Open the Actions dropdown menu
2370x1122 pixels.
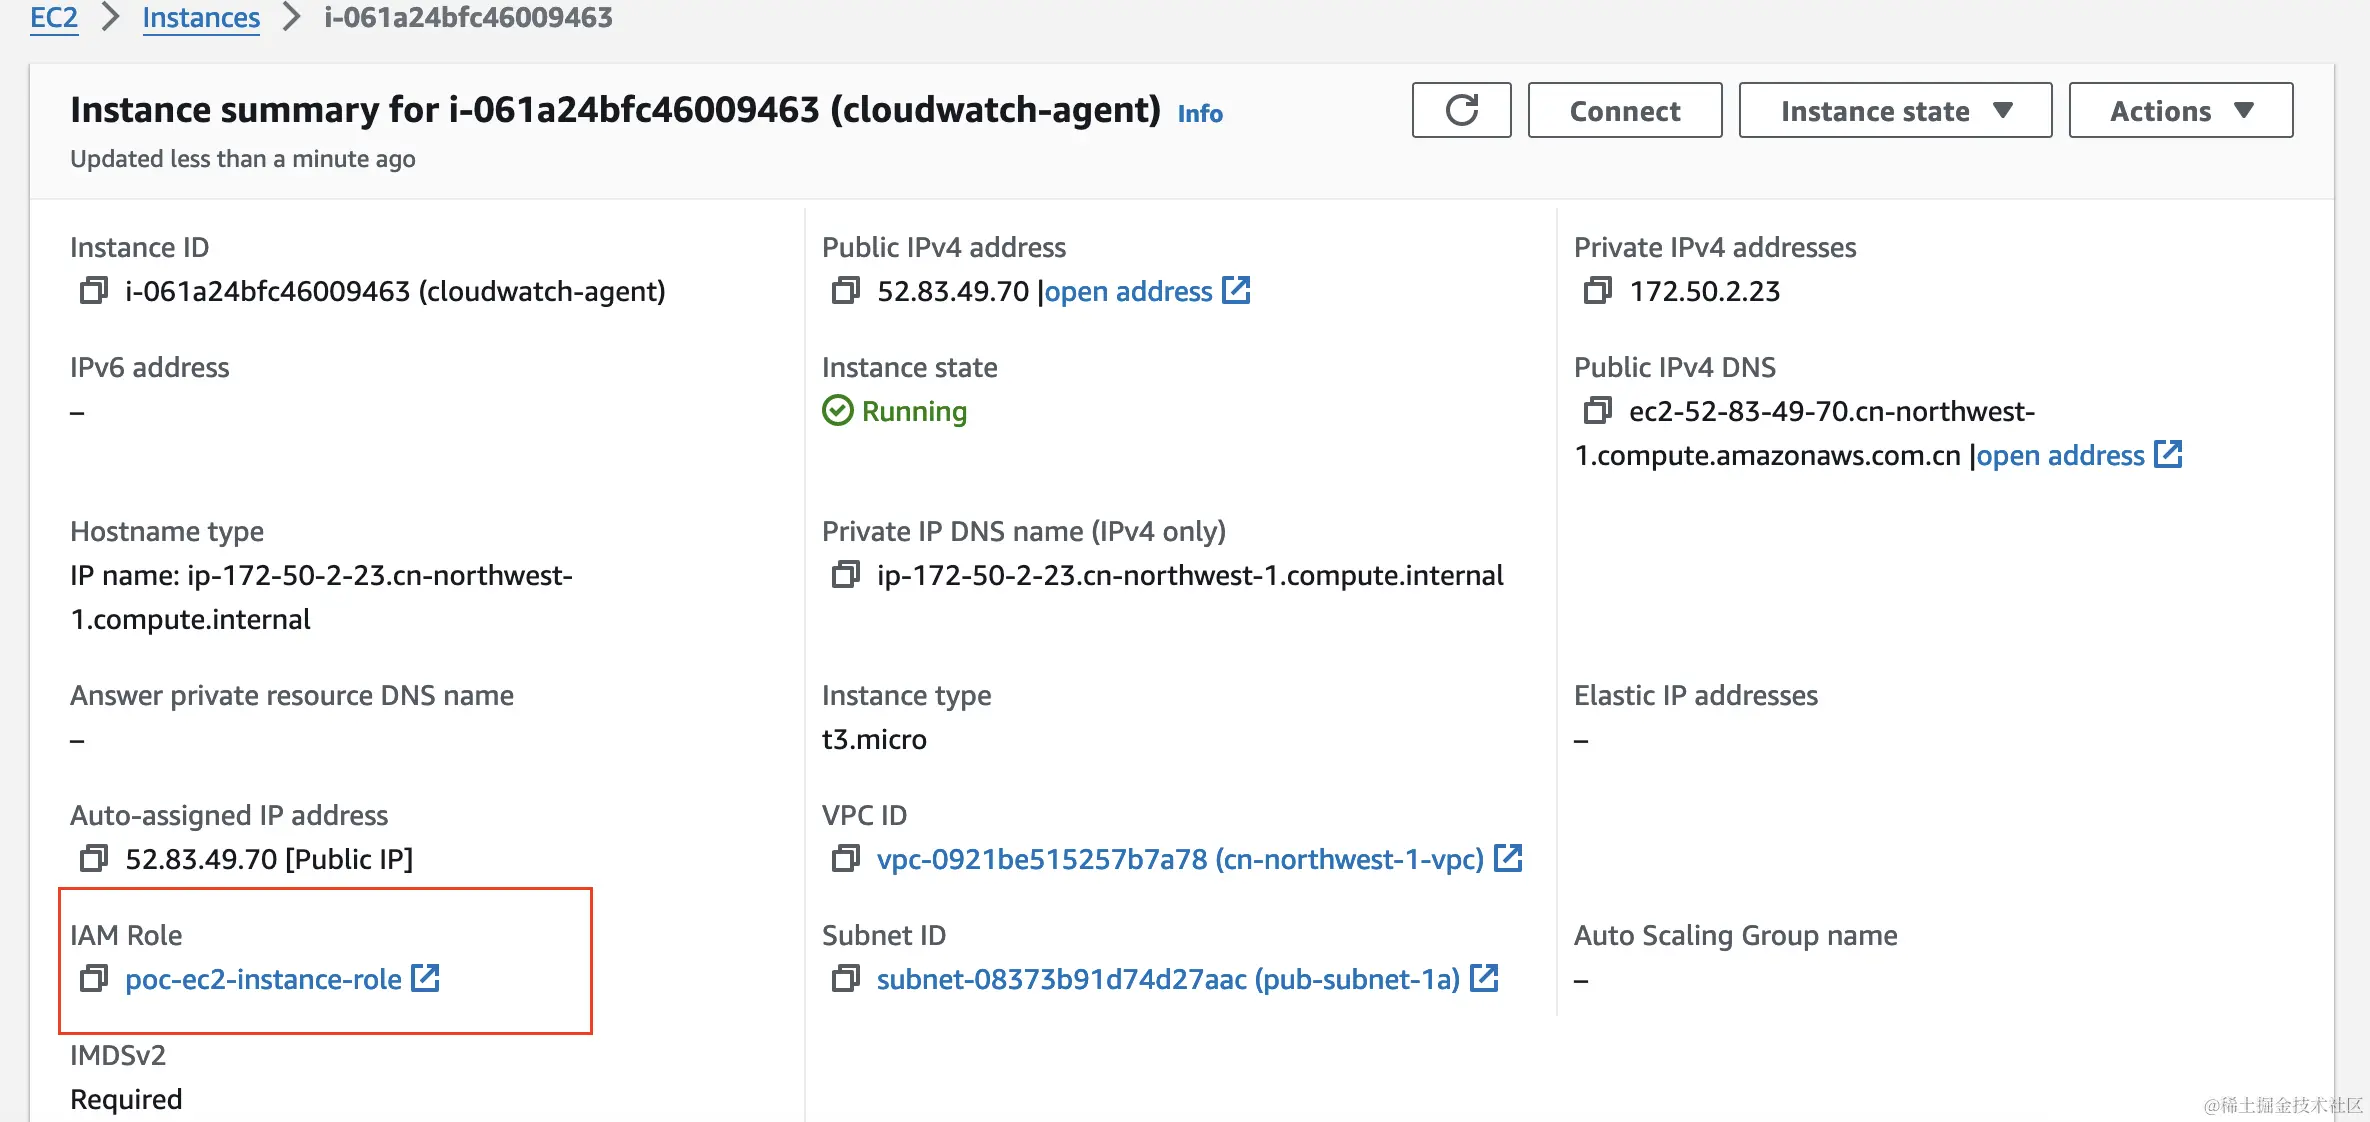pos(2180,110)
